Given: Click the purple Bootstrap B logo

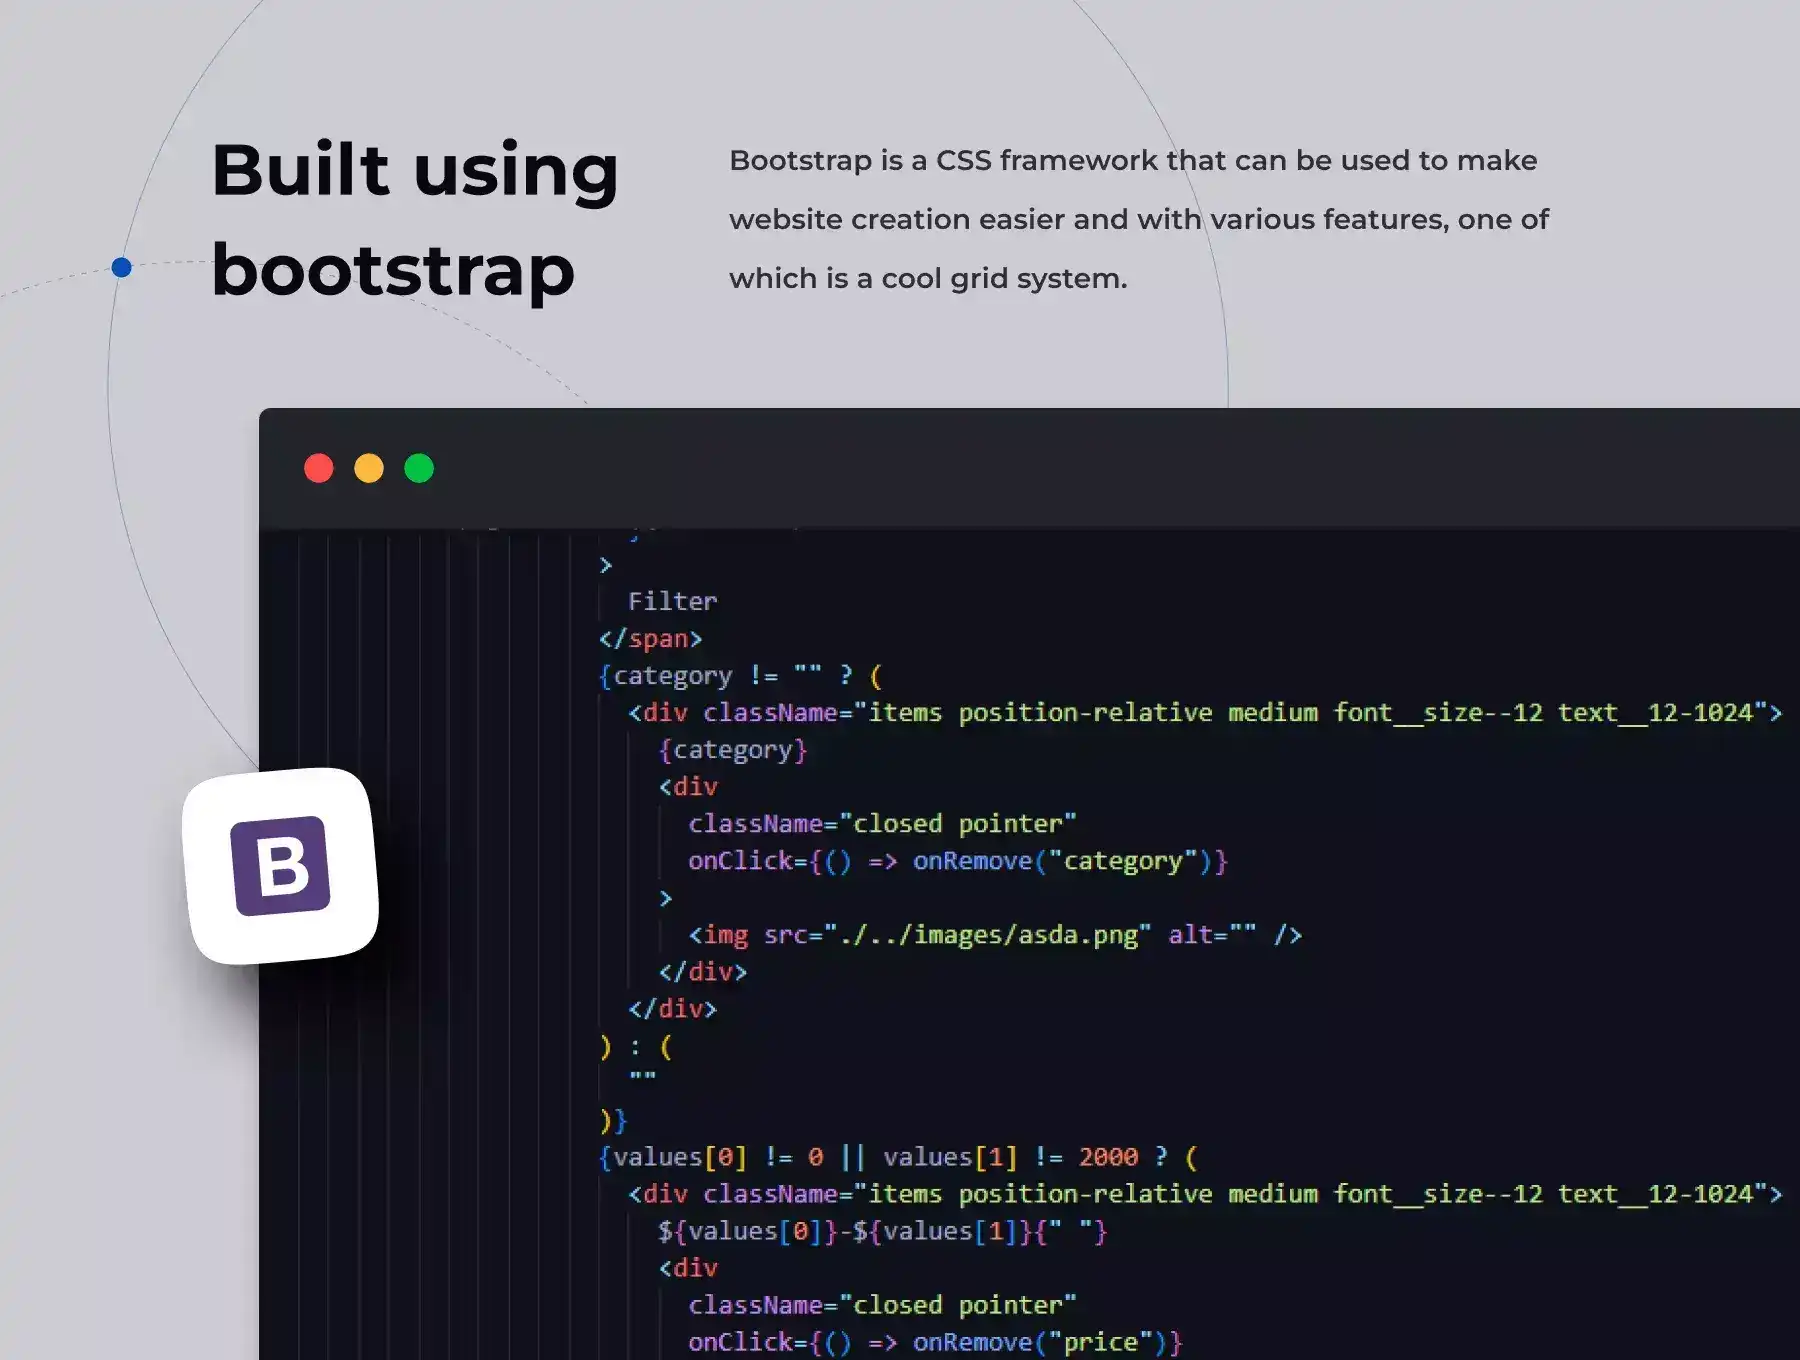Looking at the screenshot, I should (x=281, y=866).
